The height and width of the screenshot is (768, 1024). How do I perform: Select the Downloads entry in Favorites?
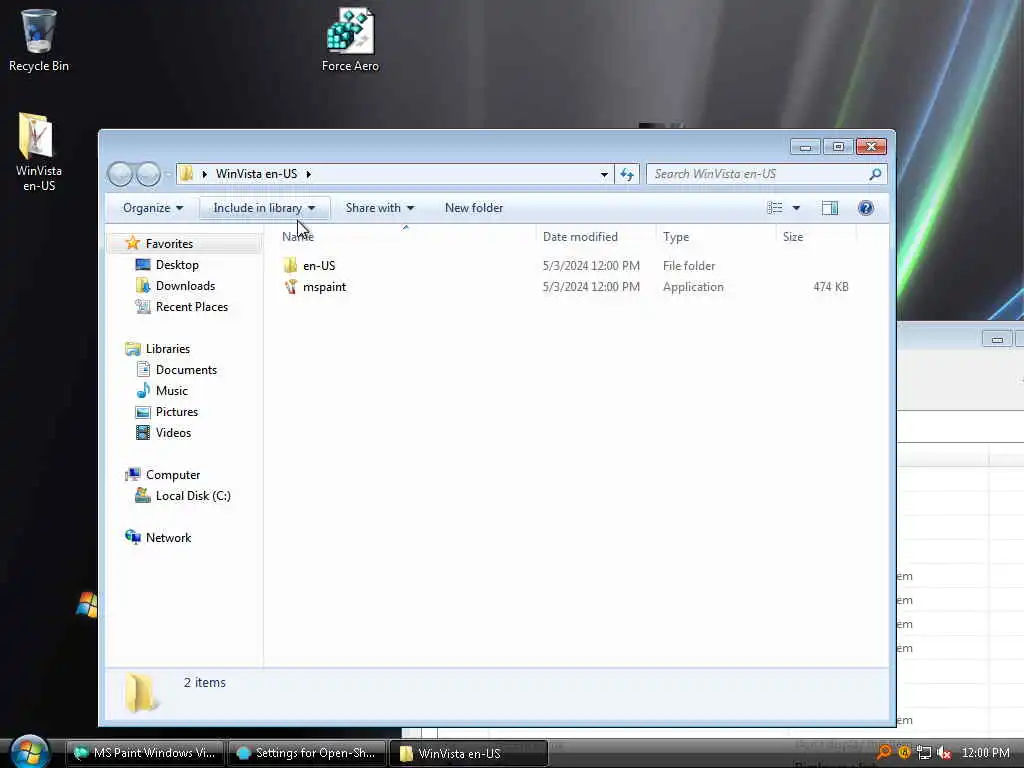coord(185,285)
